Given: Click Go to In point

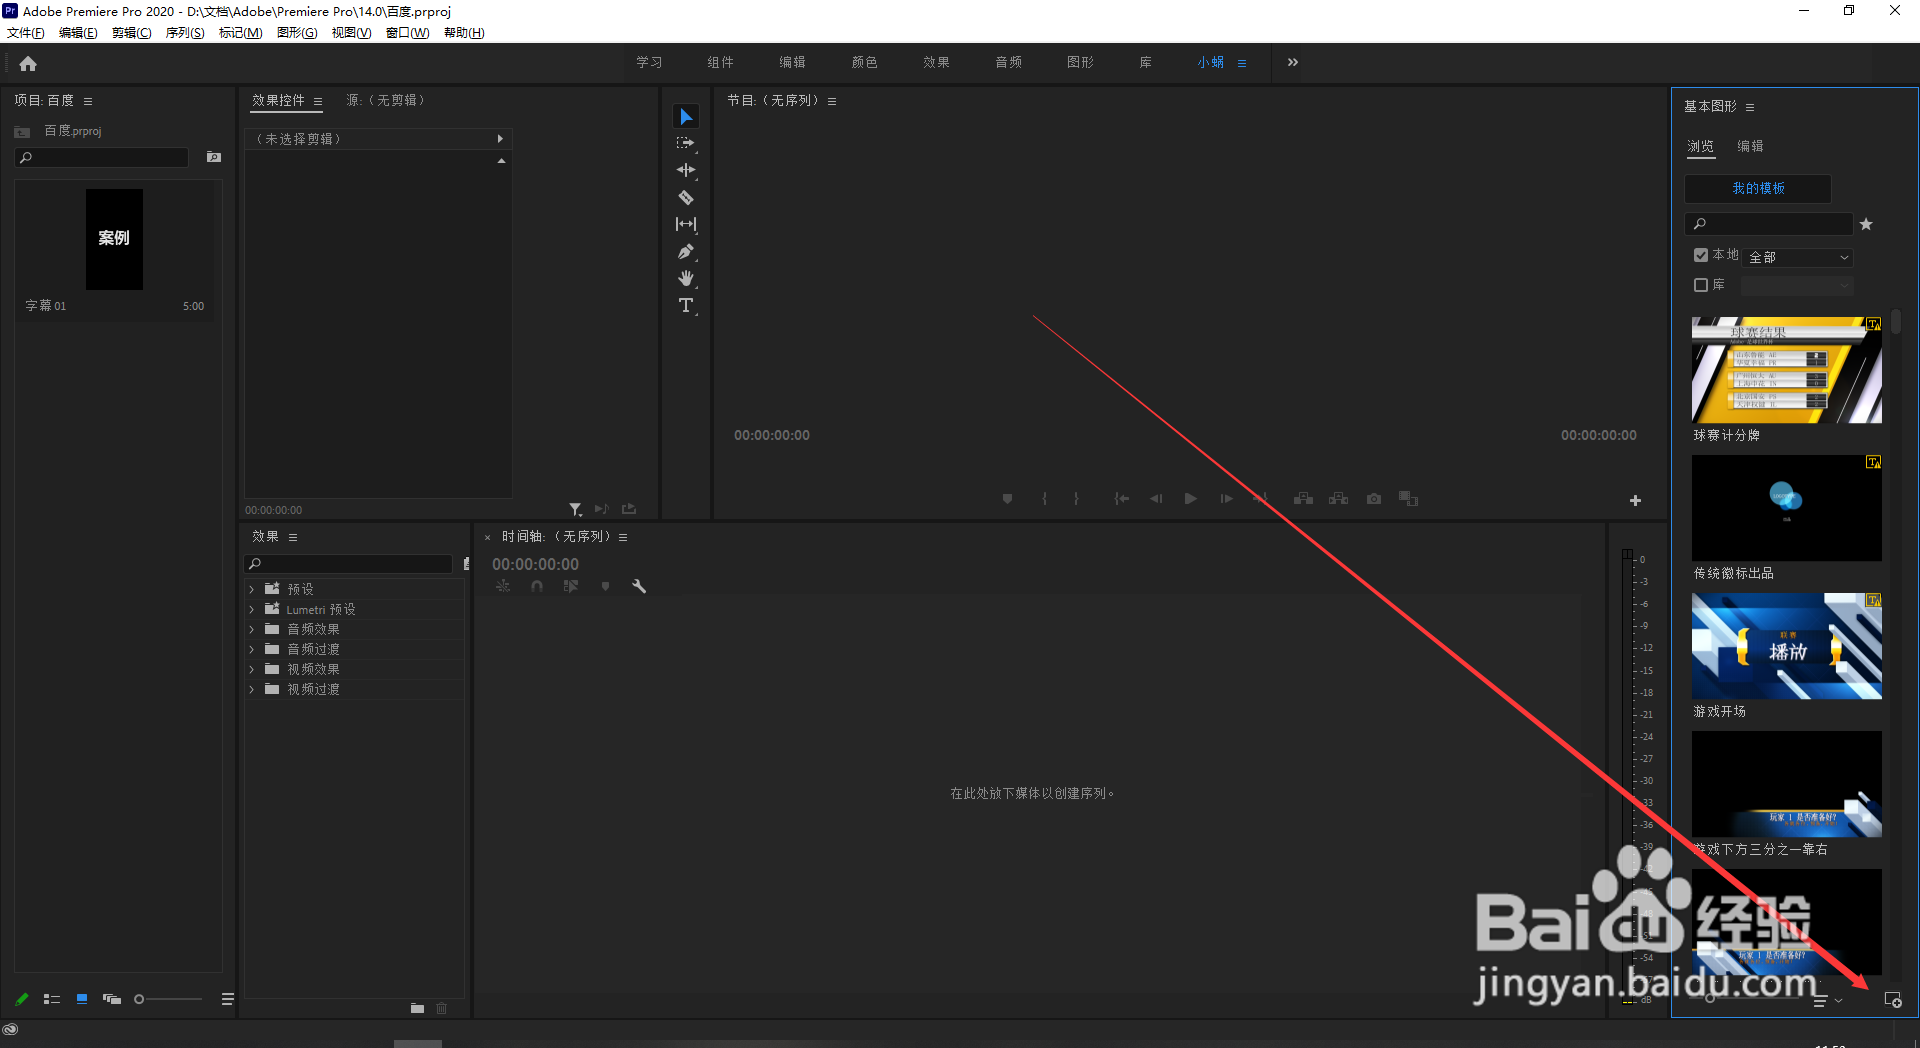Looking at the screenshot, I should click(x=1122, y=498).
